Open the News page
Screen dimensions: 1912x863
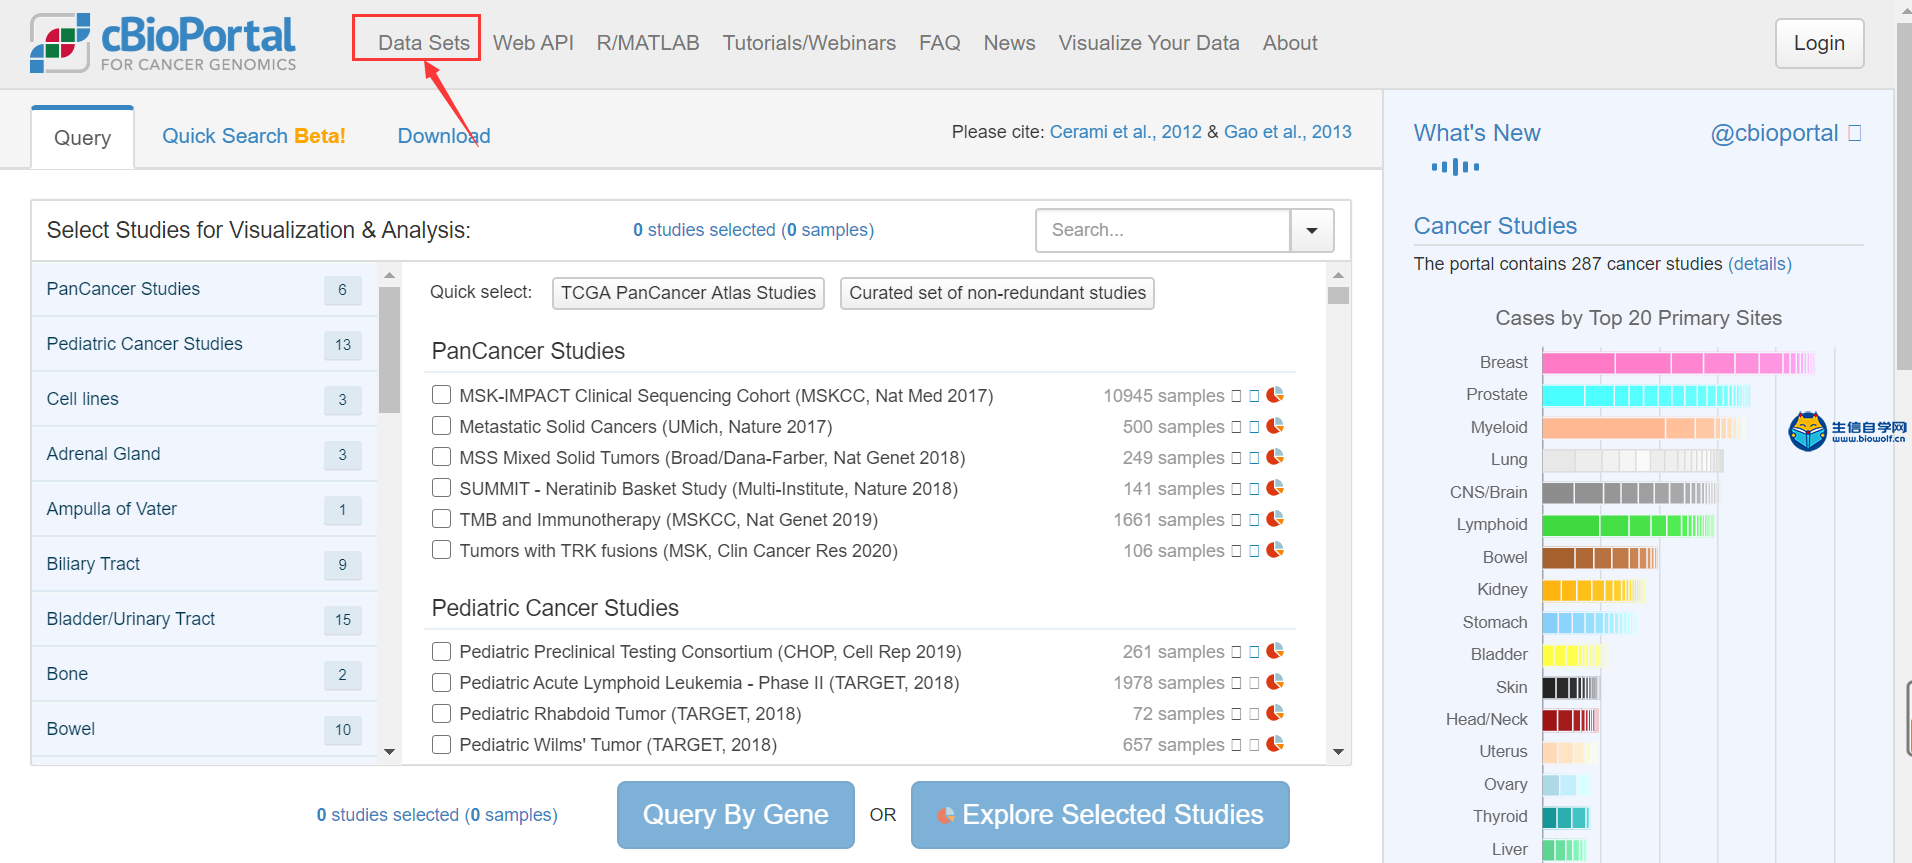tap(1009, 43)
